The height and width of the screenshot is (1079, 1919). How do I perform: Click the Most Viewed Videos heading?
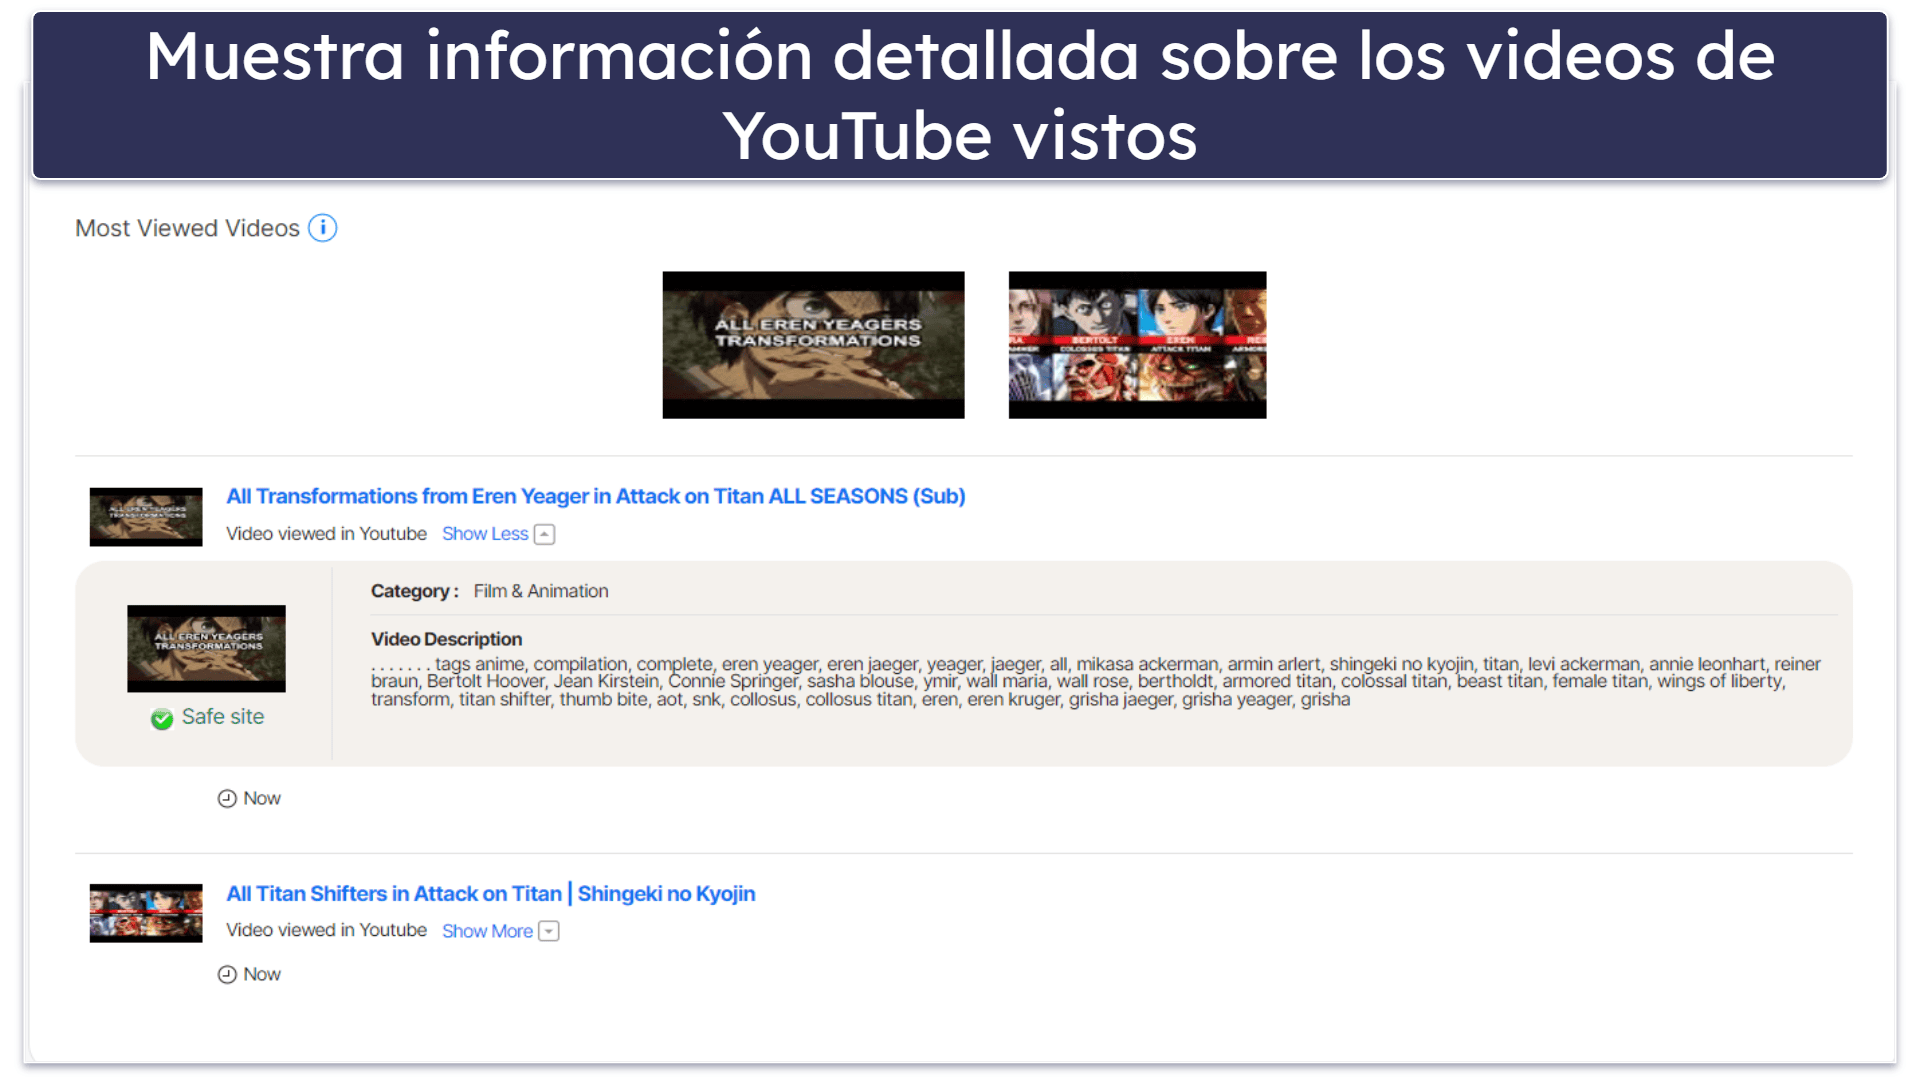pyautogui.click(x=187, y=228)
